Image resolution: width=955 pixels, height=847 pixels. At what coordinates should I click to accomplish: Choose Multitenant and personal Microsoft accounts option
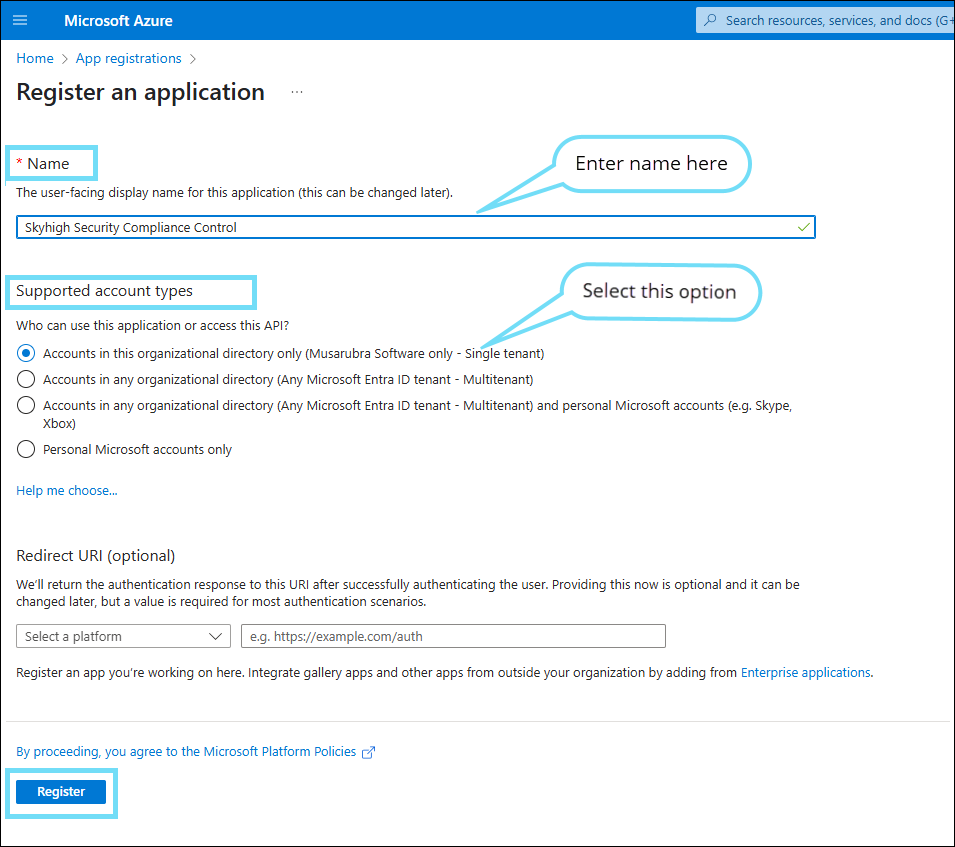tap(26, 405)
